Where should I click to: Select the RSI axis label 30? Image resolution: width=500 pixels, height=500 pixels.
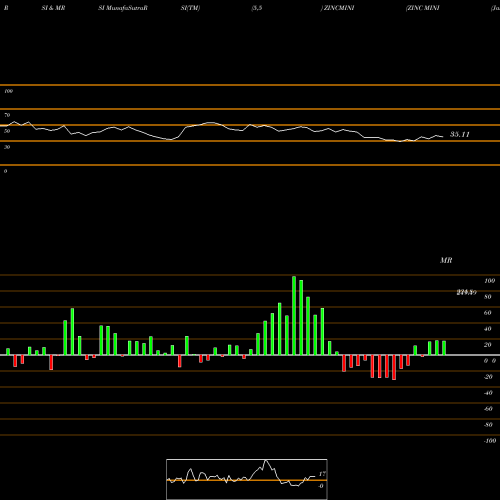[x=7, y=147]
